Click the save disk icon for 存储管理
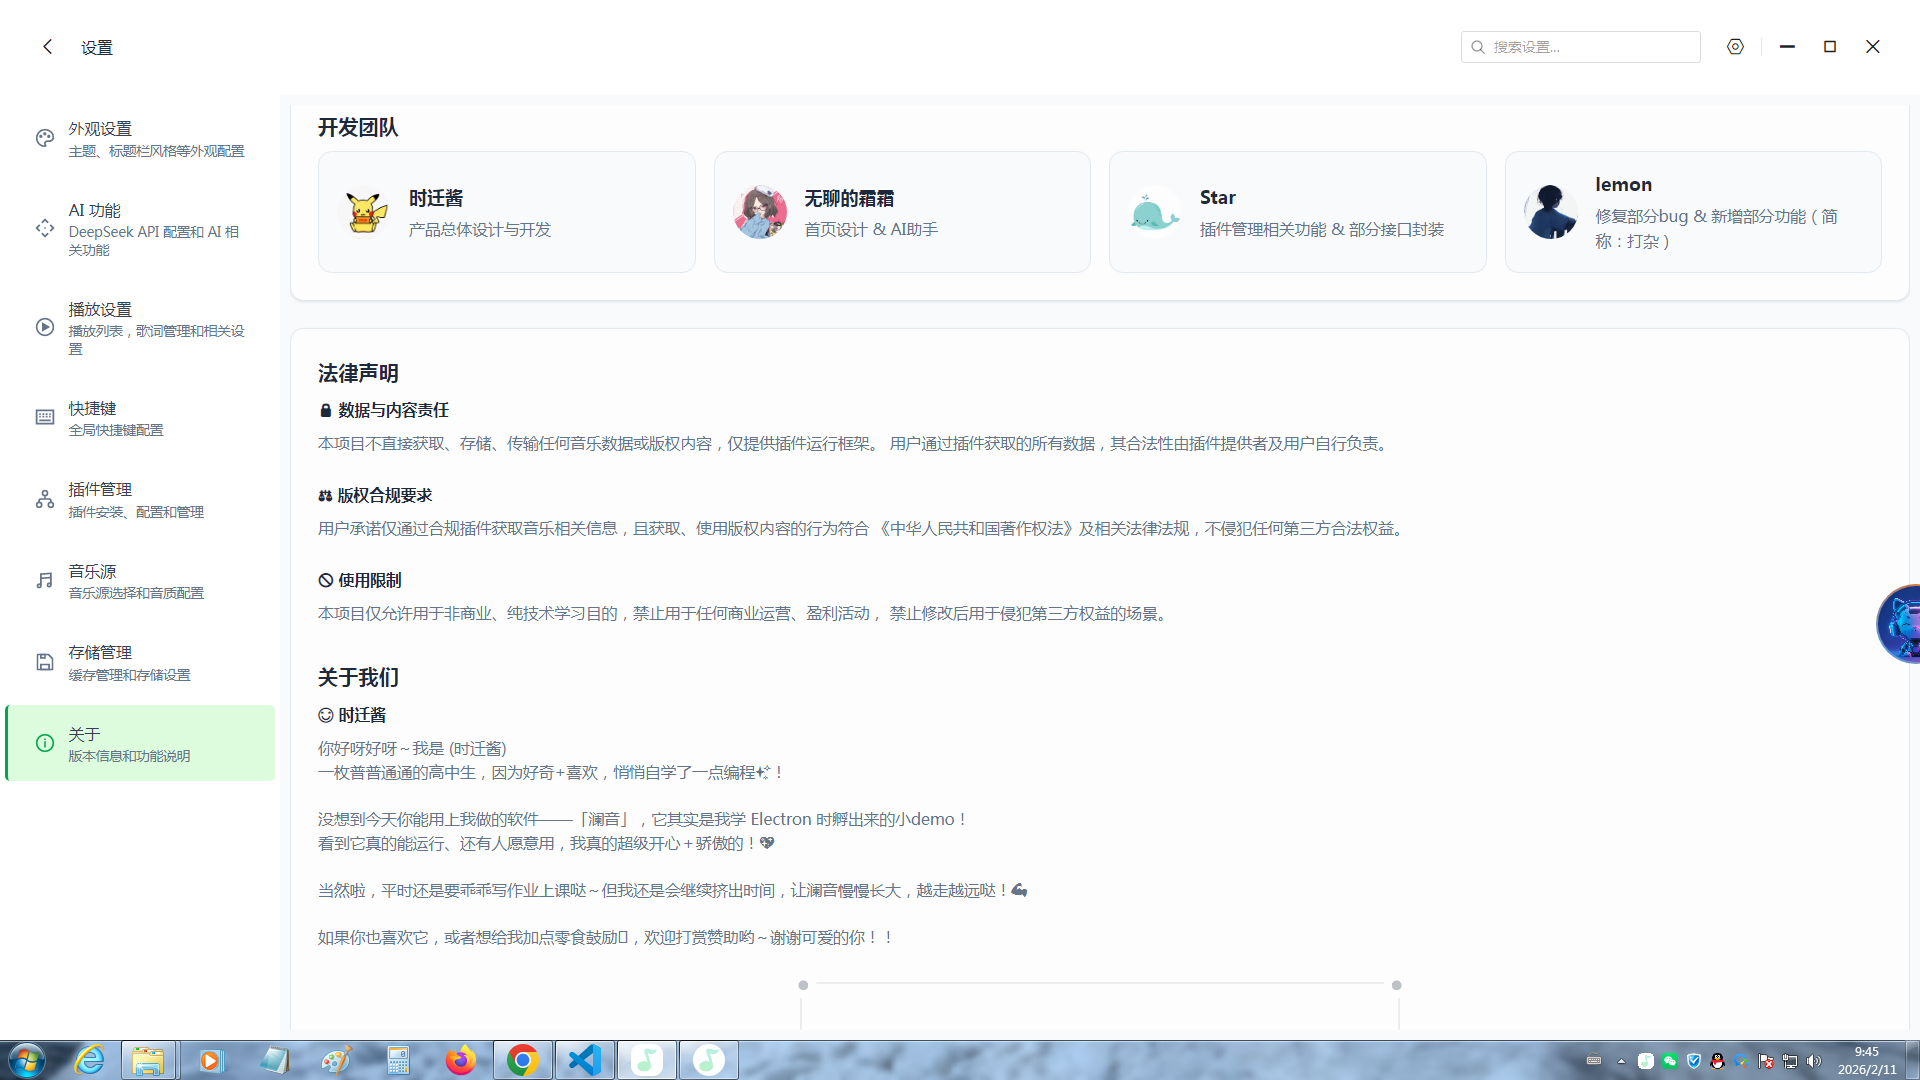 pos(45,662)
